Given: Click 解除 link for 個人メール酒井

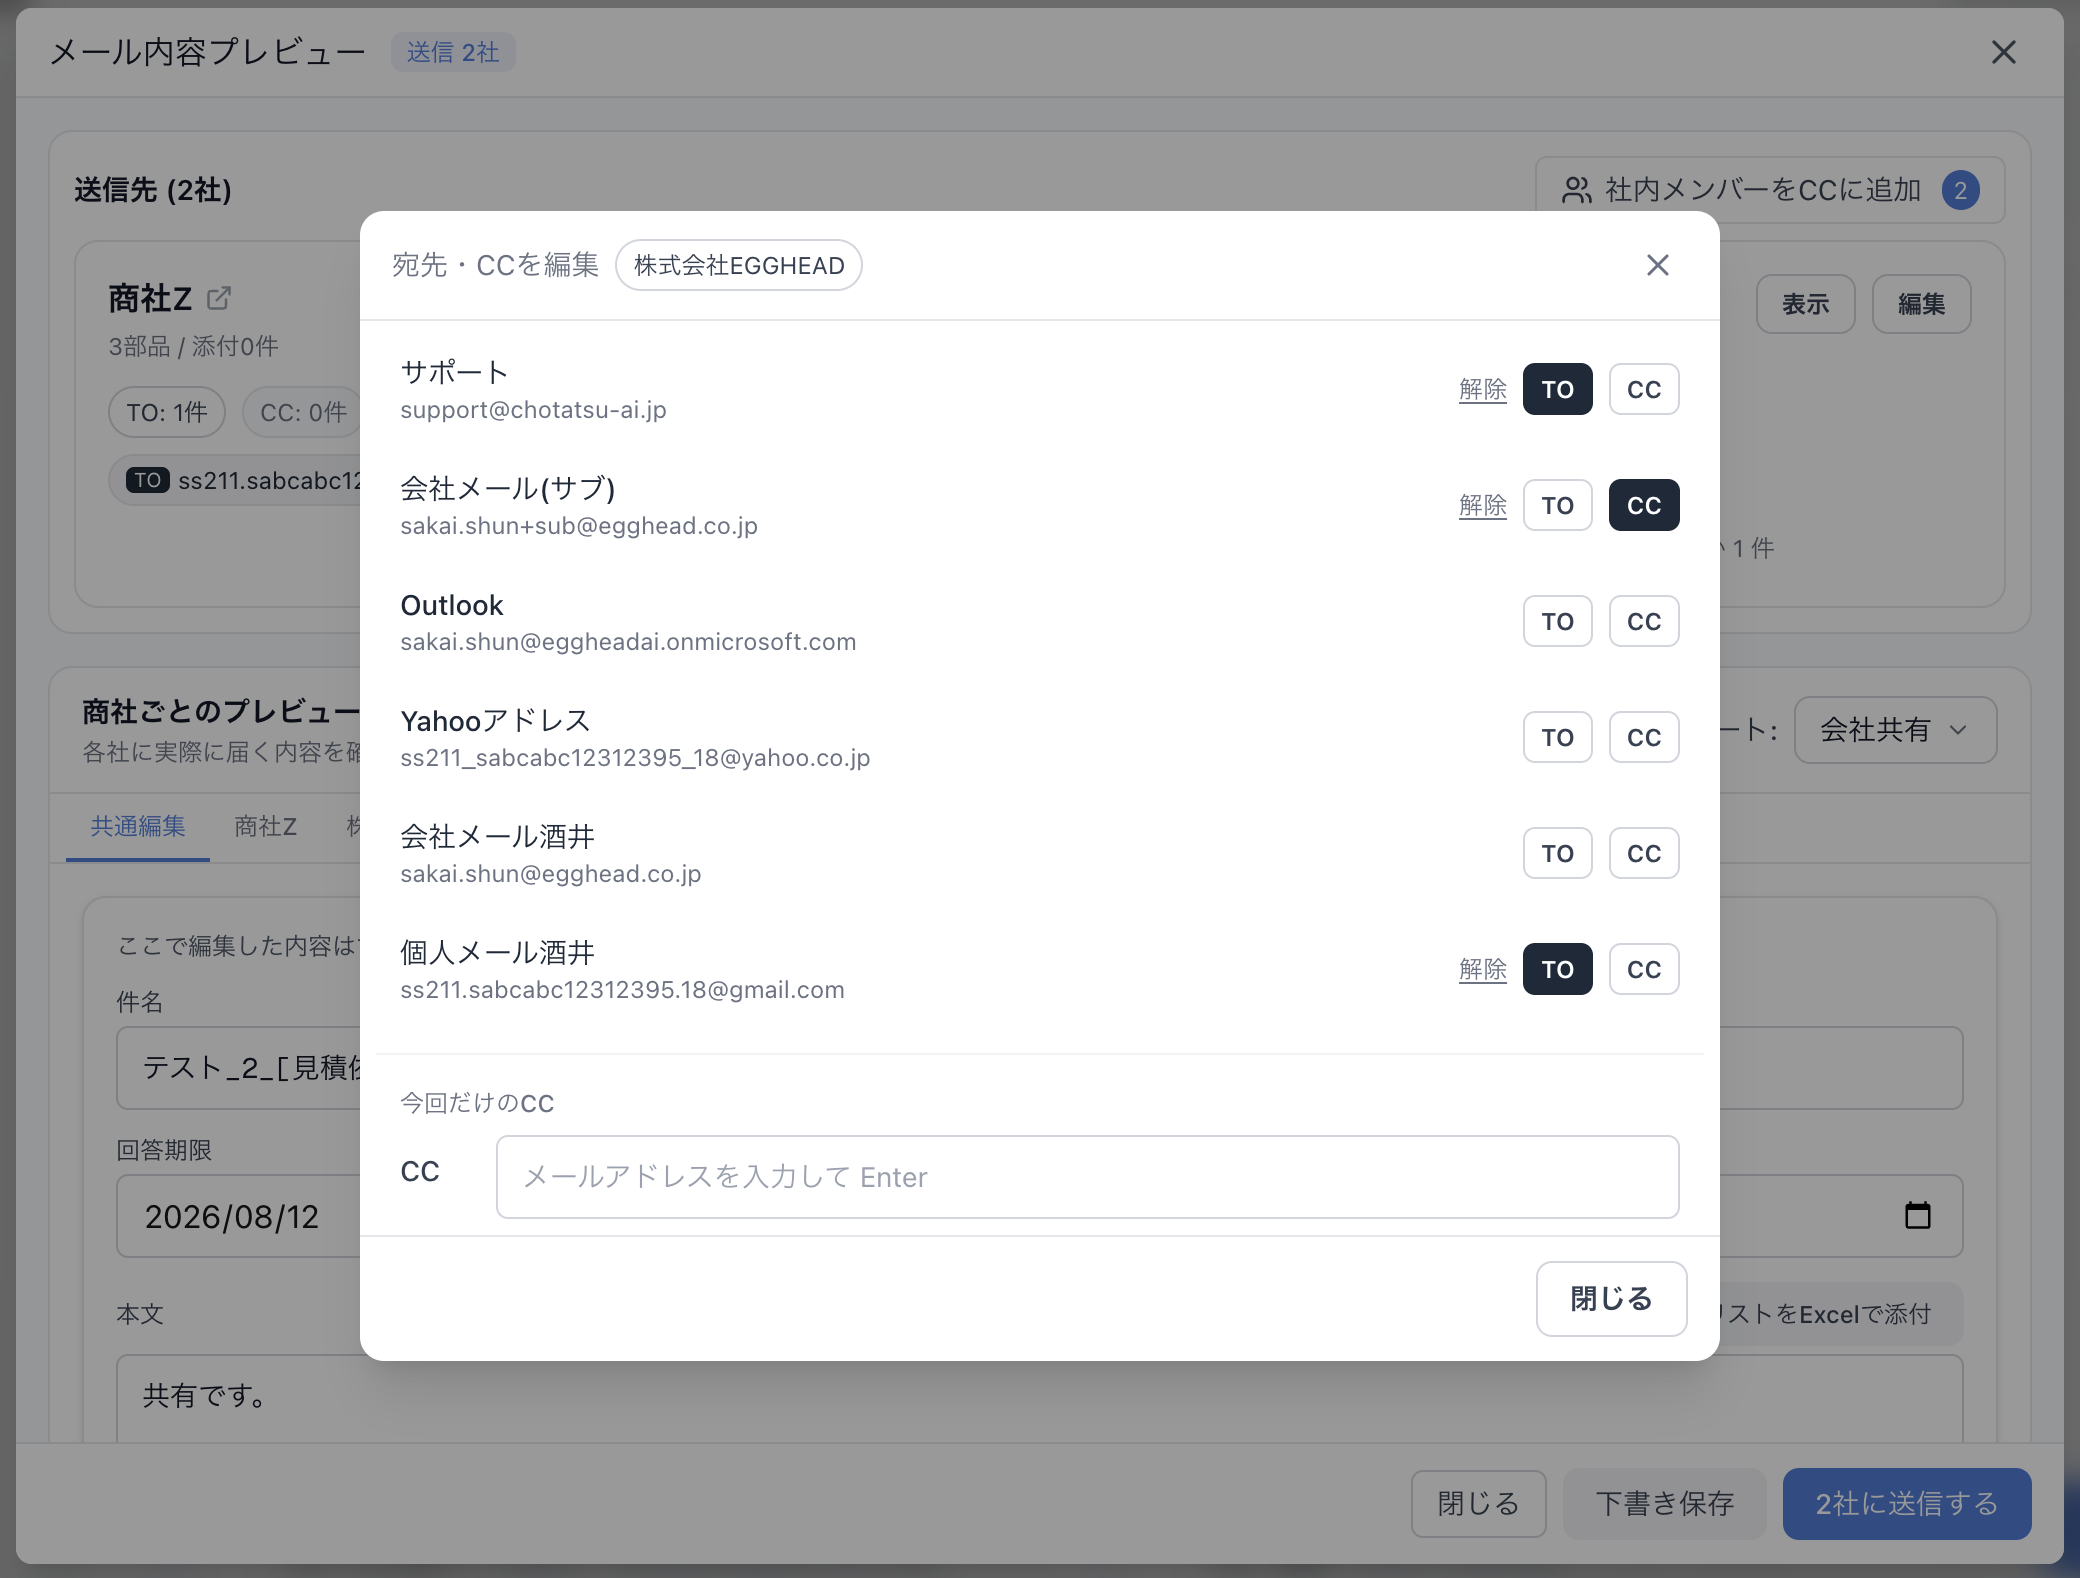Looking at the screenshot, I should (1482, 969).
